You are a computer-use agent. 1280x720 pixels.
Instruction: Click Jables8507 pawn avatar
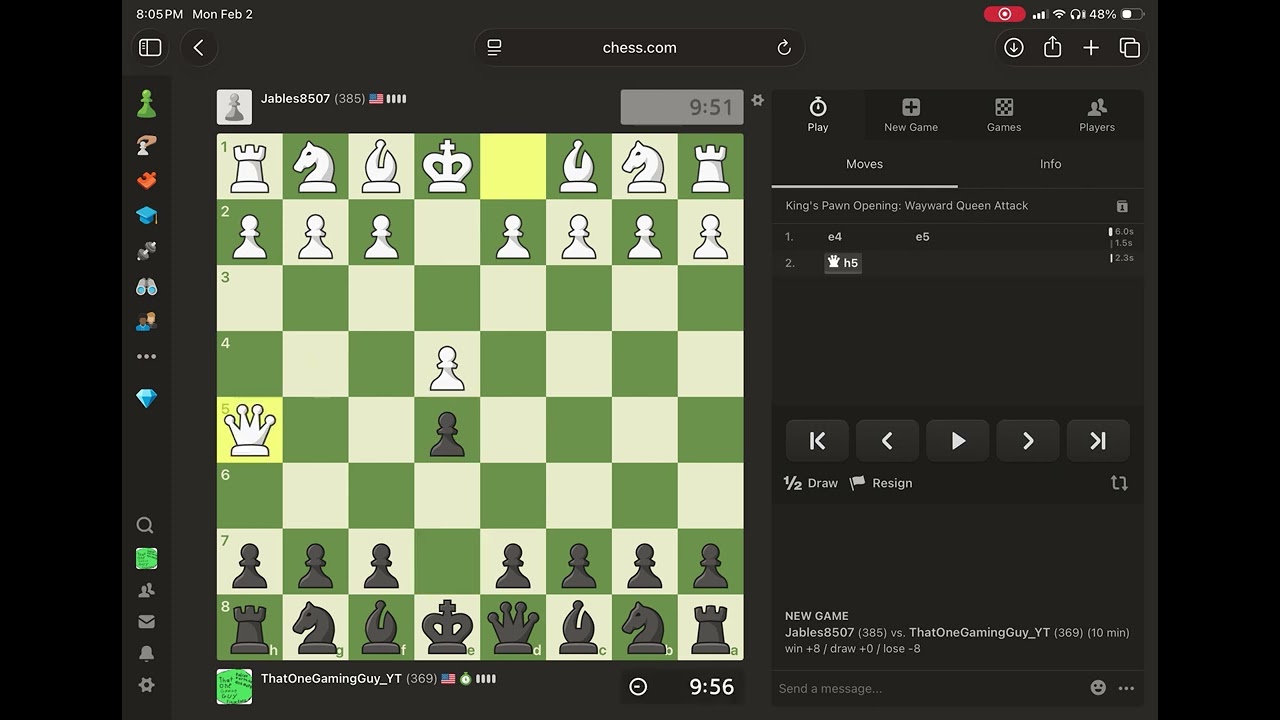[x=234, y=107]
